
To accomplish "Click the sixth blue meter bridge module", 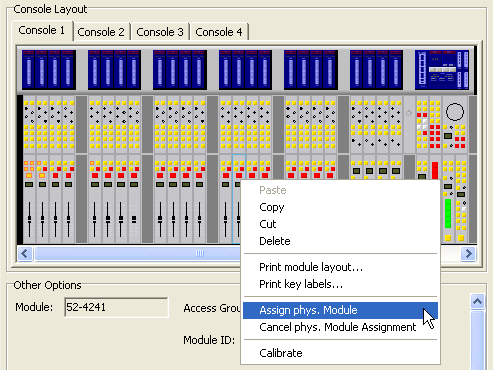I will pos(376,70).
